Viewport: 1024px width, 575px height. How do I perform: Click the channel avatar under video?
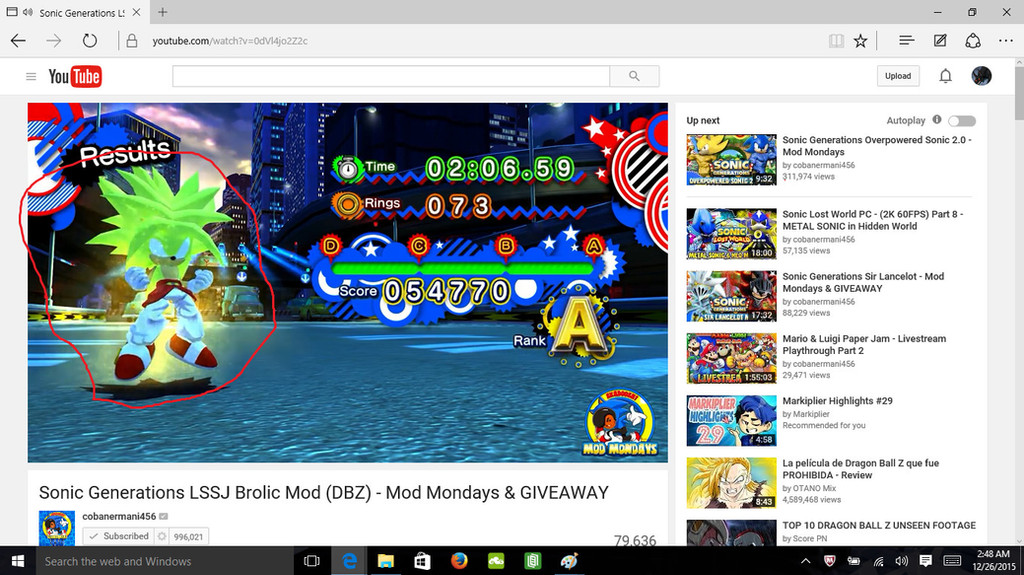coord(57,528)
